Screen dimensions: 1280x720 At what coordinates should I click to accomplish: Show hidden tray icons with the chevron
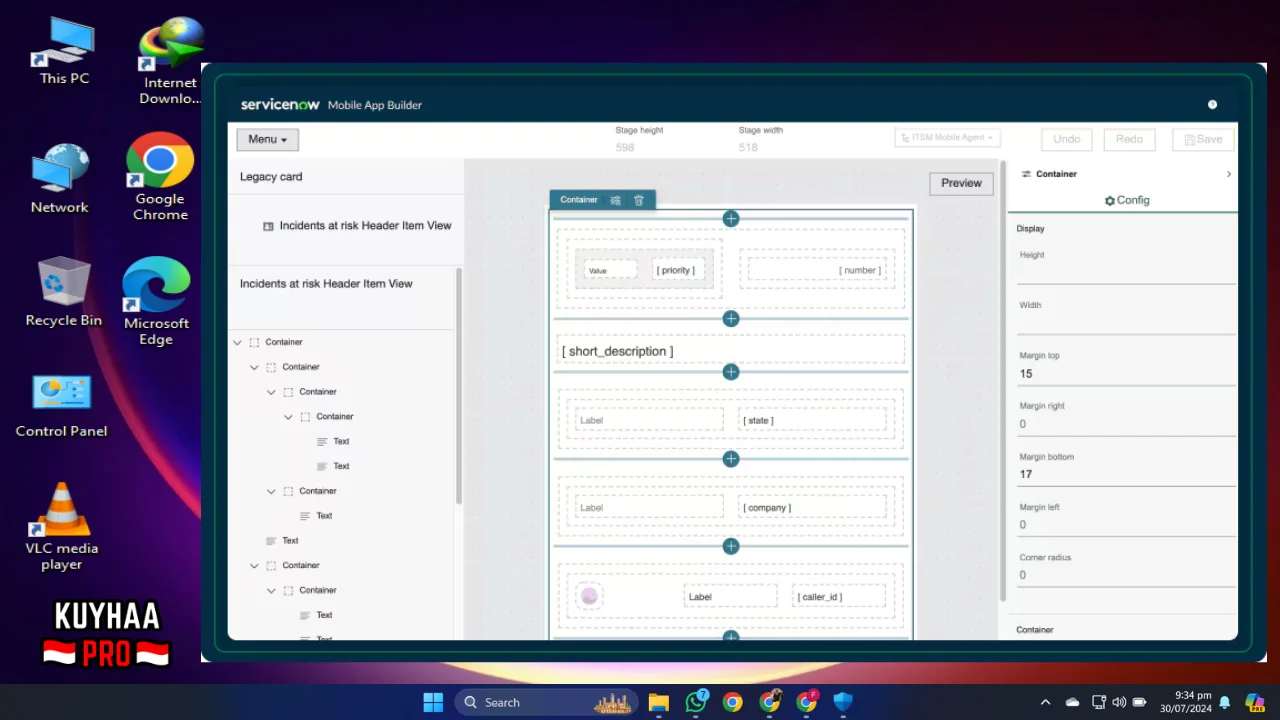tap(1046, 702)
